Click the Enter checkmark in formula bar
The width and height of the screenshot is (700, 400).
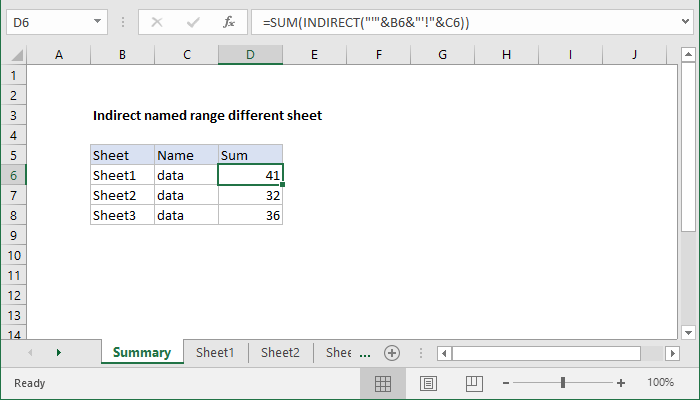191,21
